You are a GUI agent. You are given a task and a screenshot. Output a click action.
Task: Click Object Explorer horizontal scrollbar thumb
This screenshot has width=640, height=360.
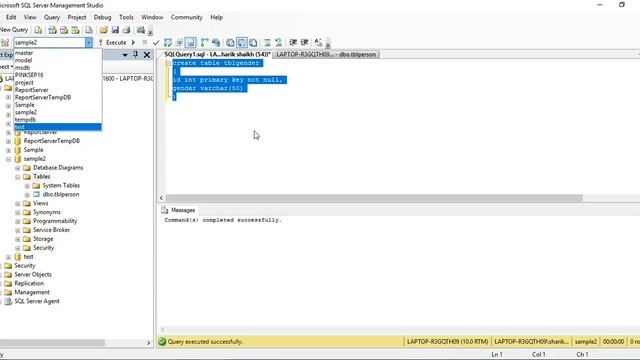(52, 343)
